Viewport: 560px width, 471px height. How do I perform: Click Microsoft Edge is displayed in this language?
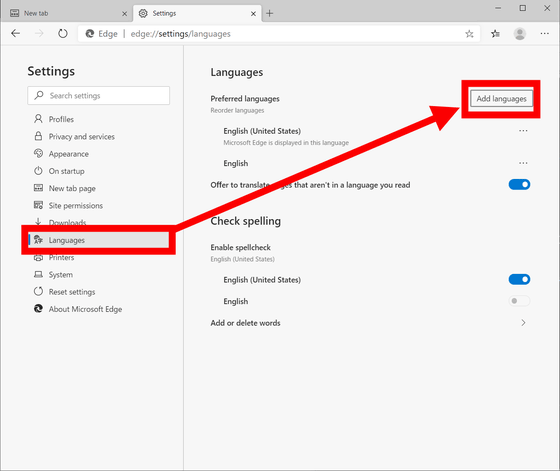(x=286, y=142)
